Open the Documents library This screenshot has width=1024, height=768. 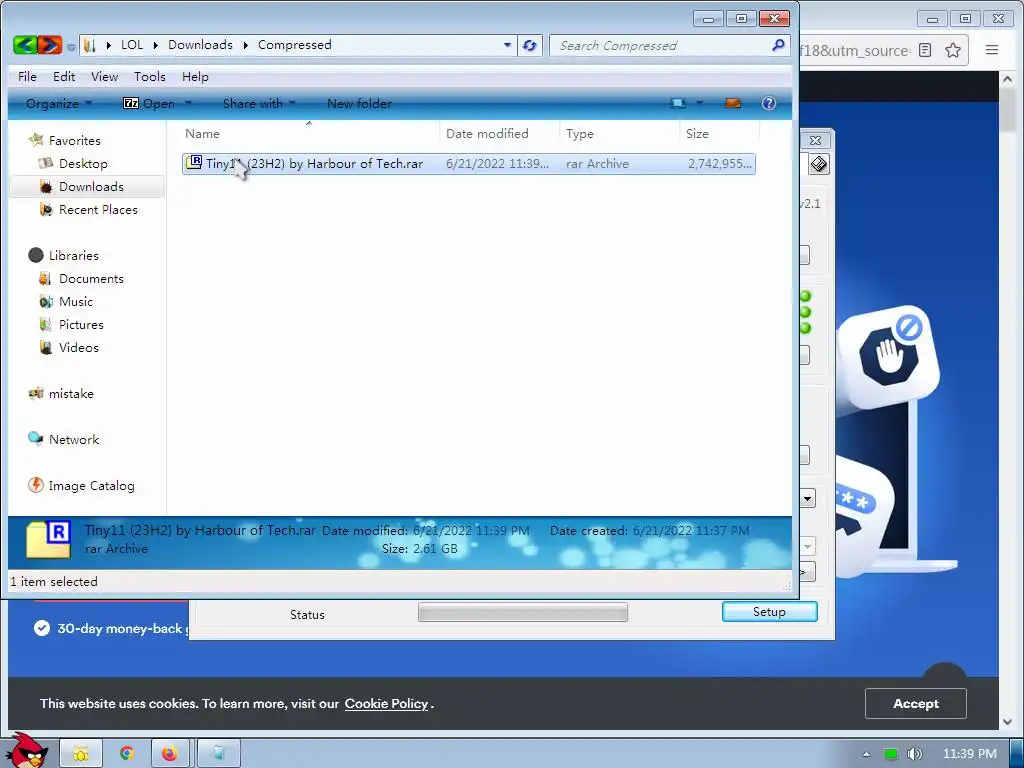pyautogui.click(x=91, y=279)
